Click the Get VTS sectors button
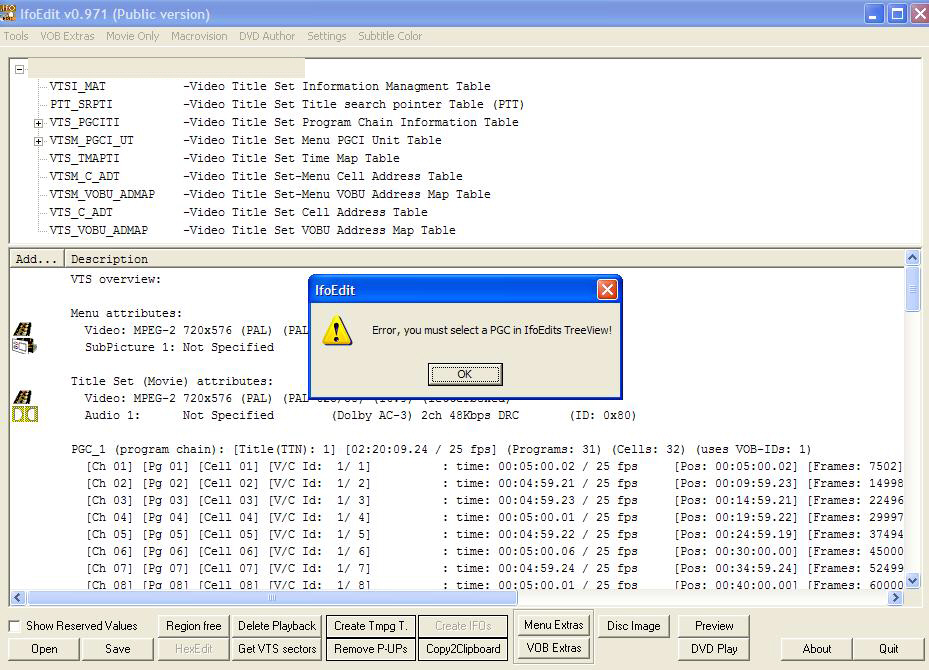This screenshot has height=670, width=929. [x=277, y=649]
